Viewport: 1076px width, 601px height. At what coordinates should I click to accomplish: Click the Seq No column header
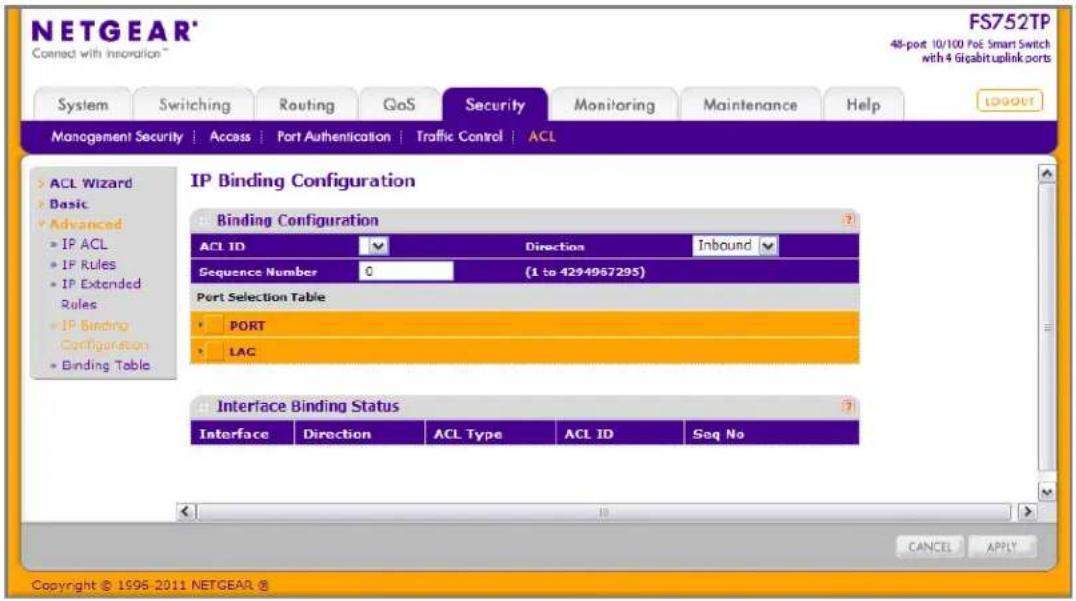click(x=771, y=434)
